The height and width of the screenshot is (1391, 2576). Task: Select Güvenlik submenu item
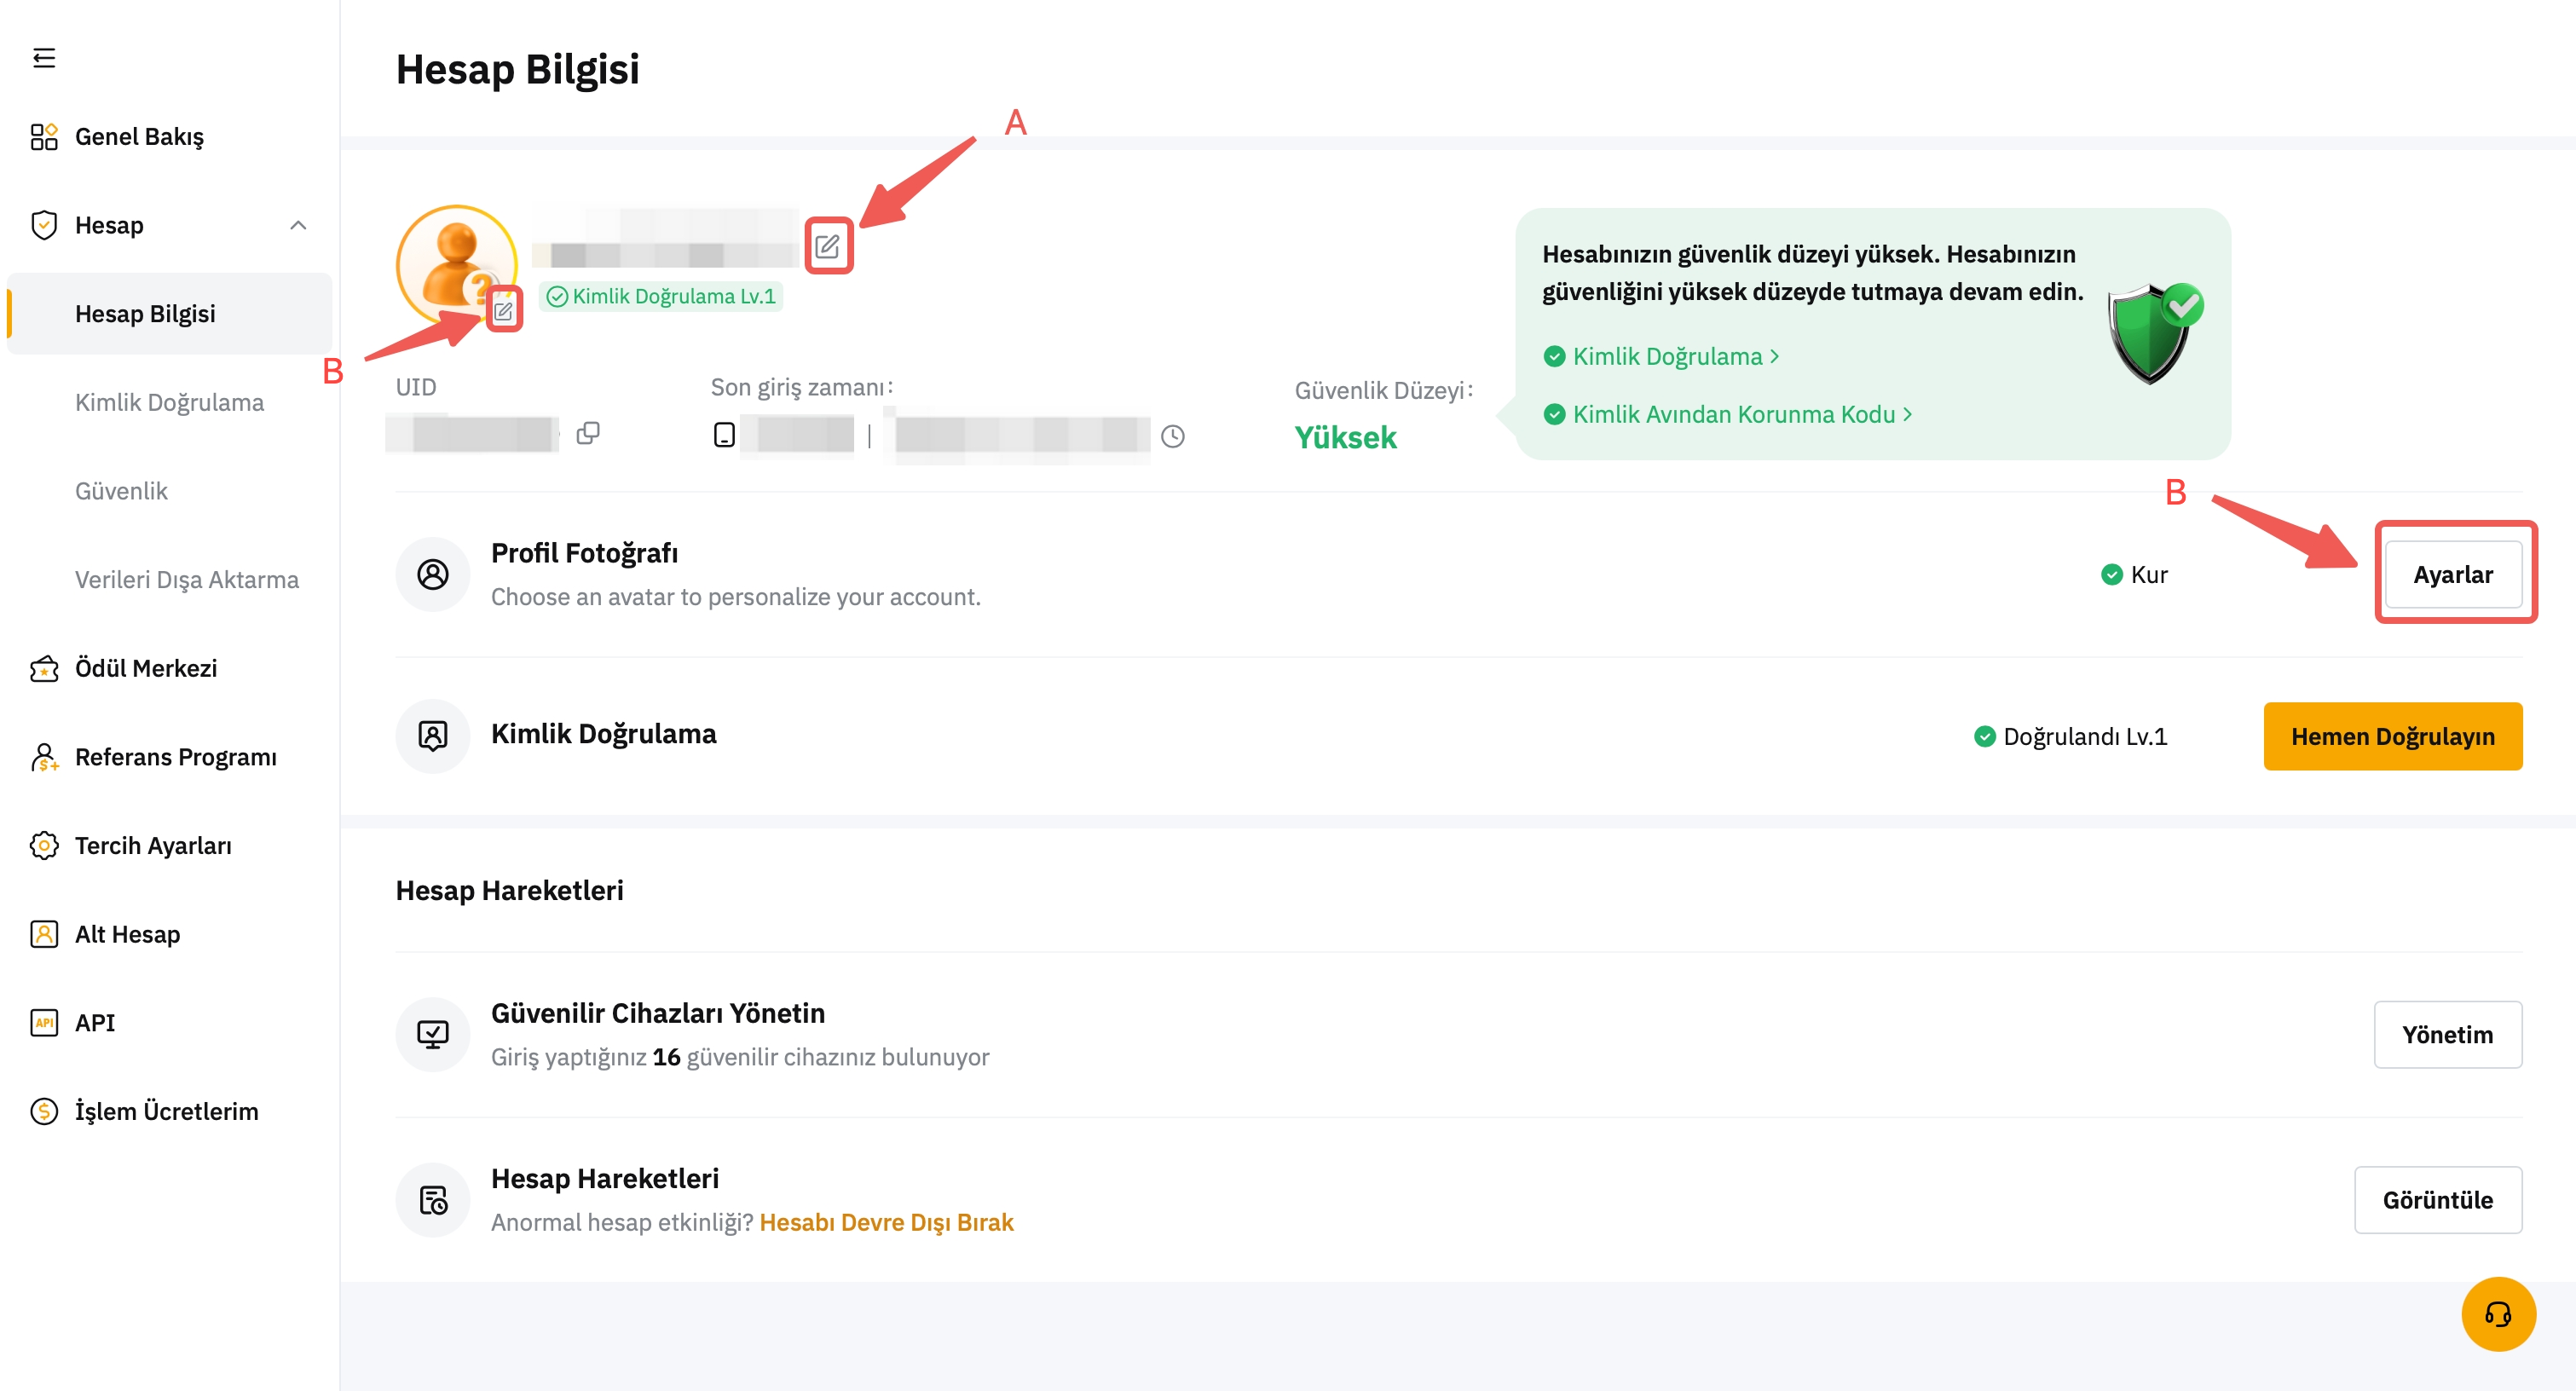point(121,491)
